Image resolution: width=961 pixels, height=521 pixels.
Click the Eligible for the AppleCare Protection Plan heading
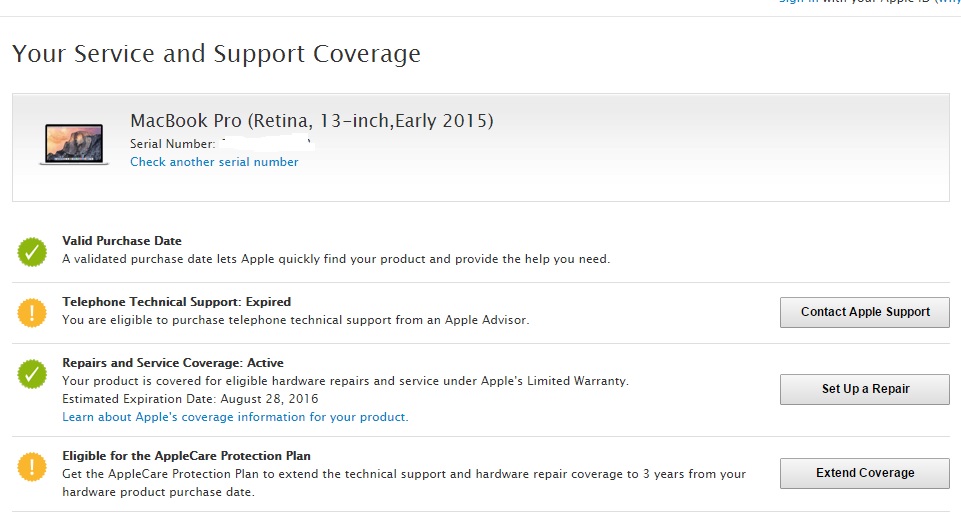(186, 456)
